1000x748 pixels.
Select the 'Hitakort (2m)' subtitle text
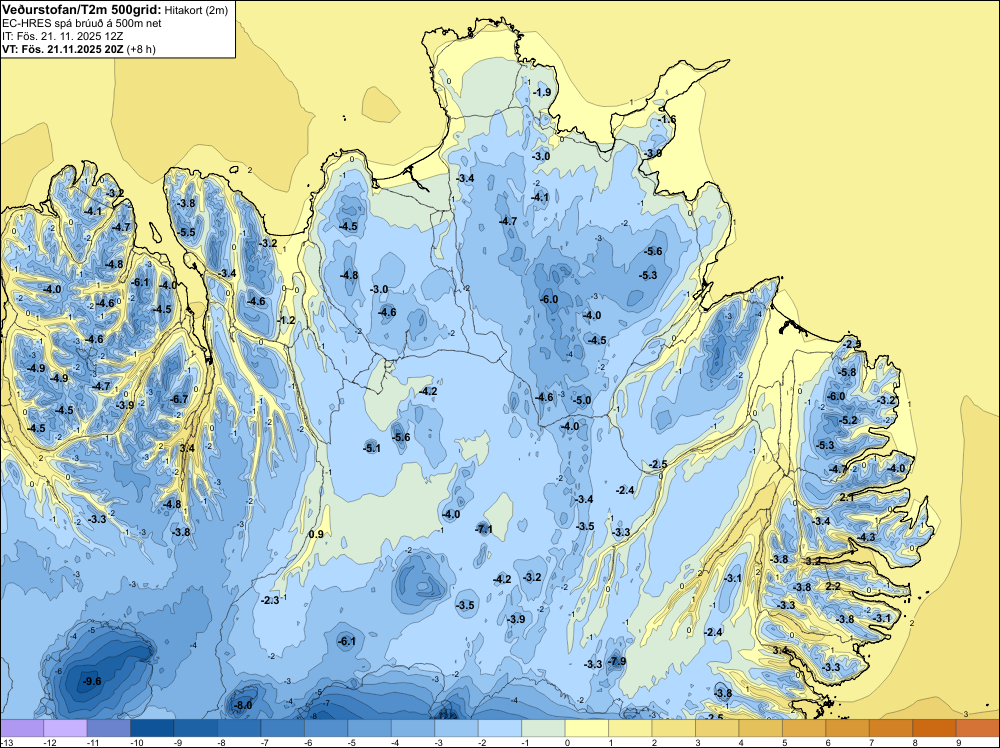[196, 10]
